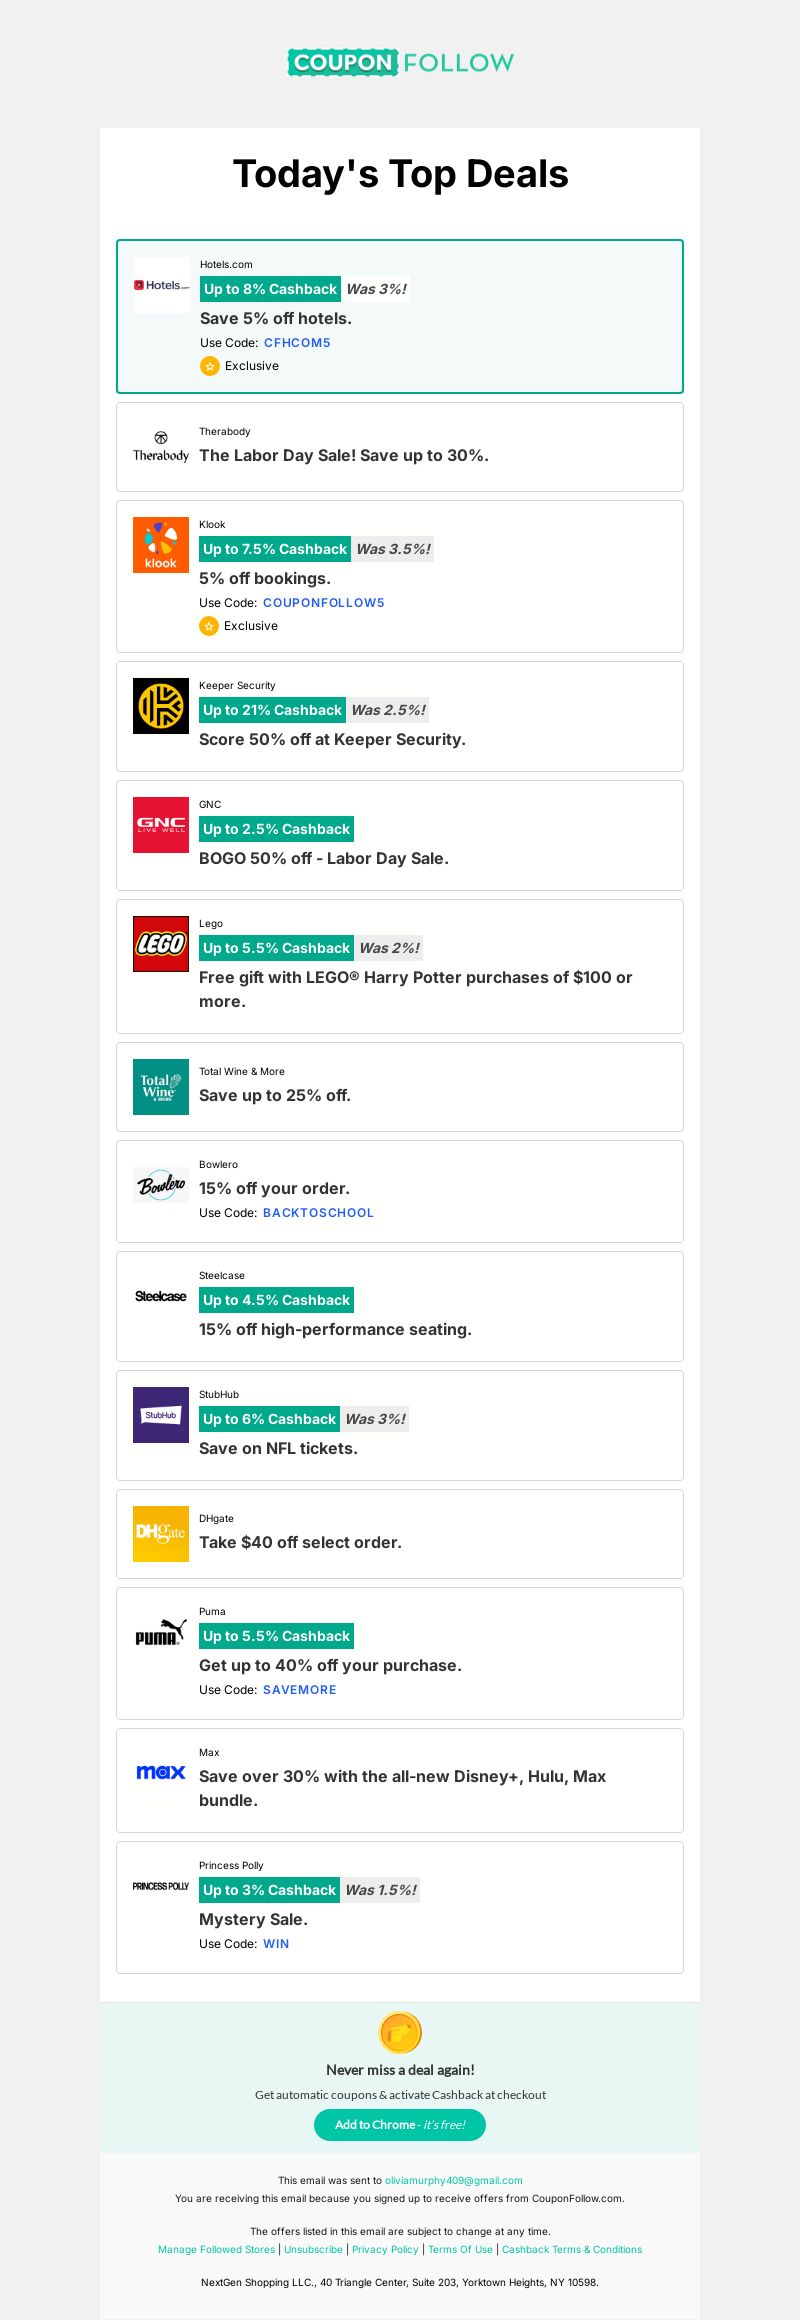Click the blue Max logo
The image size is (800, 2320).
tap(161, 1772)
